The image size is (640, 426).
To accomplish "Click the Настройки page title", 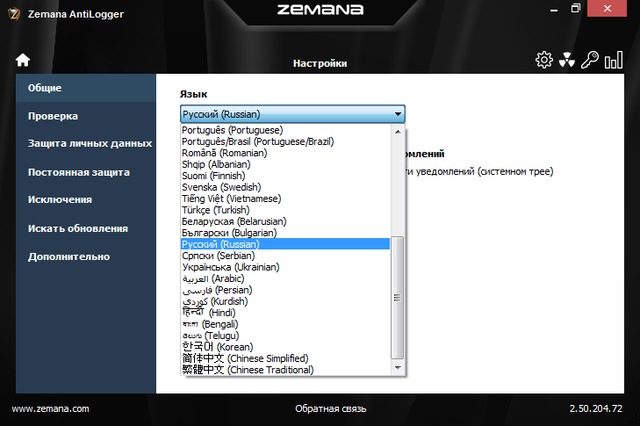I will point(320,63).
